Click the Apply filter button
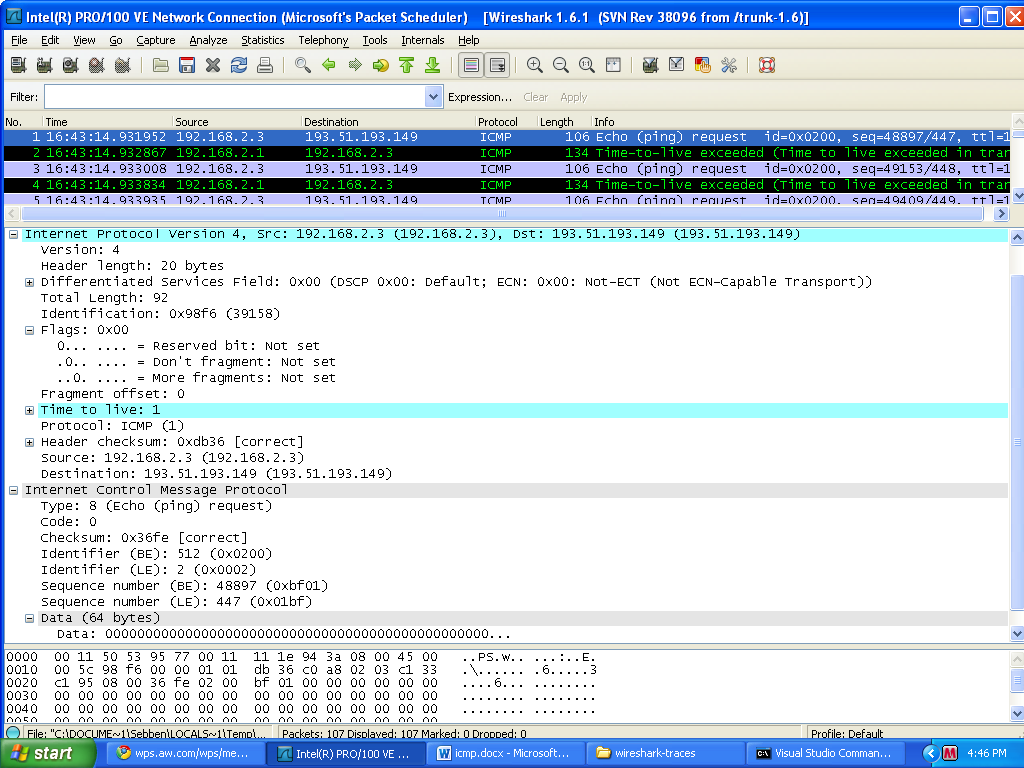This screenshot has height=768, width=1024. (573, 97)
